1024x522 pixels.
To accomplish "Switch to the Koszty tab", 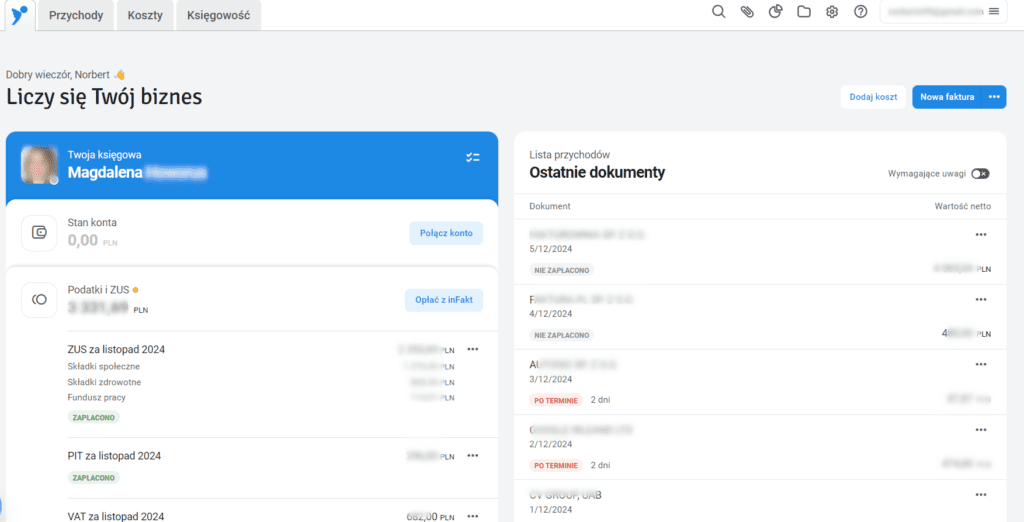I will [145, 15].
